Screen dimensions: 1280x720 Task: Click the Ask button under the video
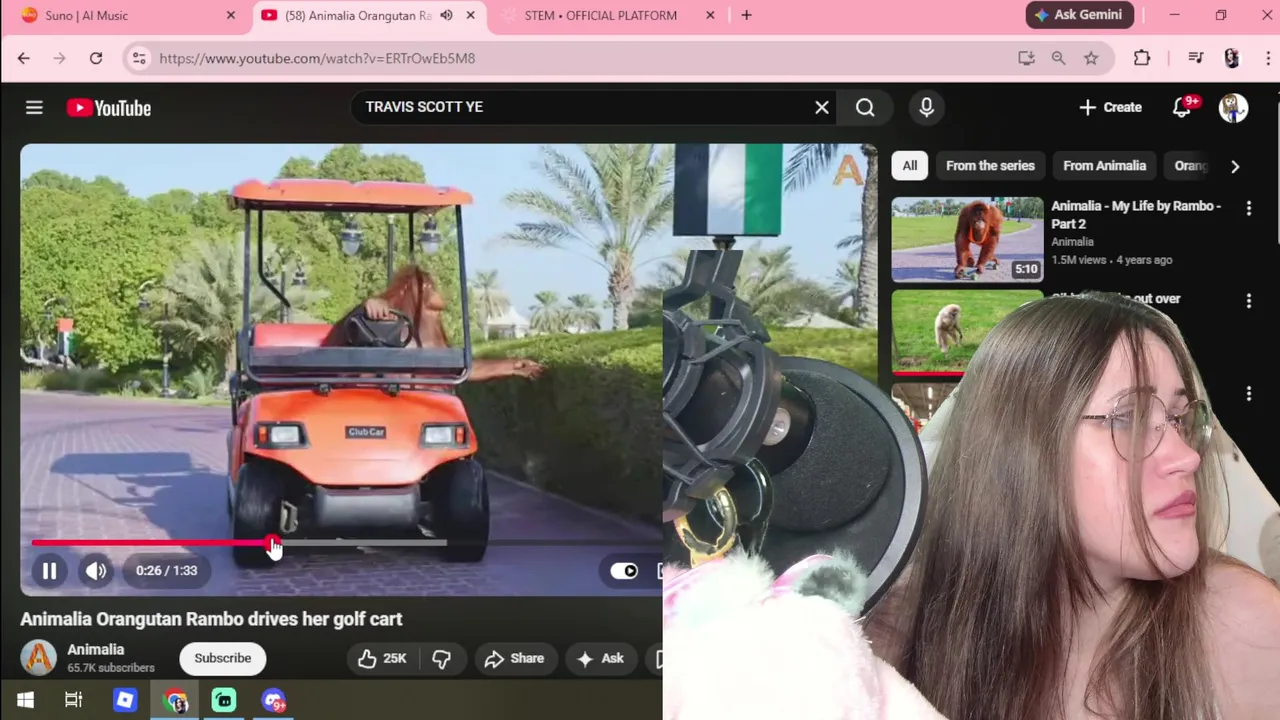600,658
